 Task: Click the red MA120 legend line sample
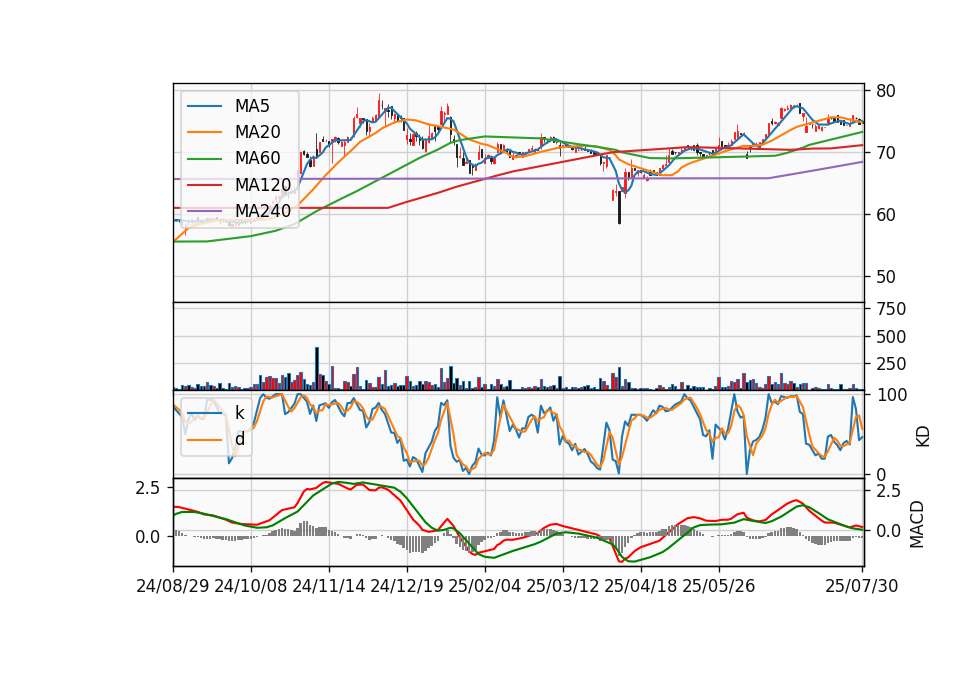[x=204, y=185]
